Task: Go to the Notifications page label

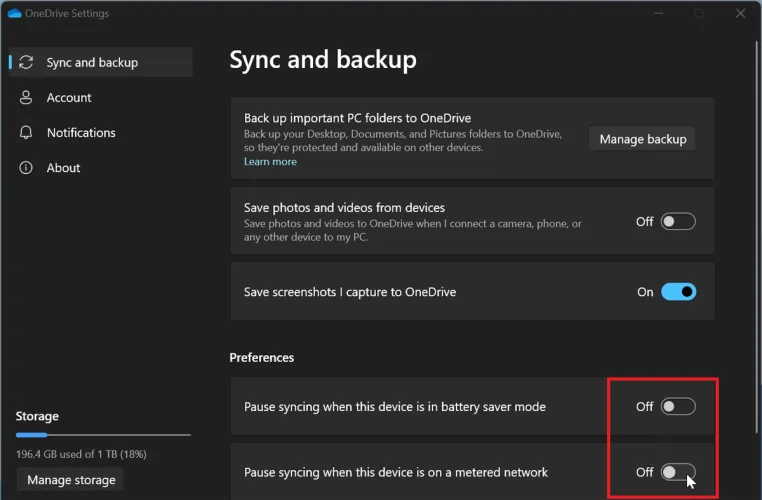Action: pos(81,132)
